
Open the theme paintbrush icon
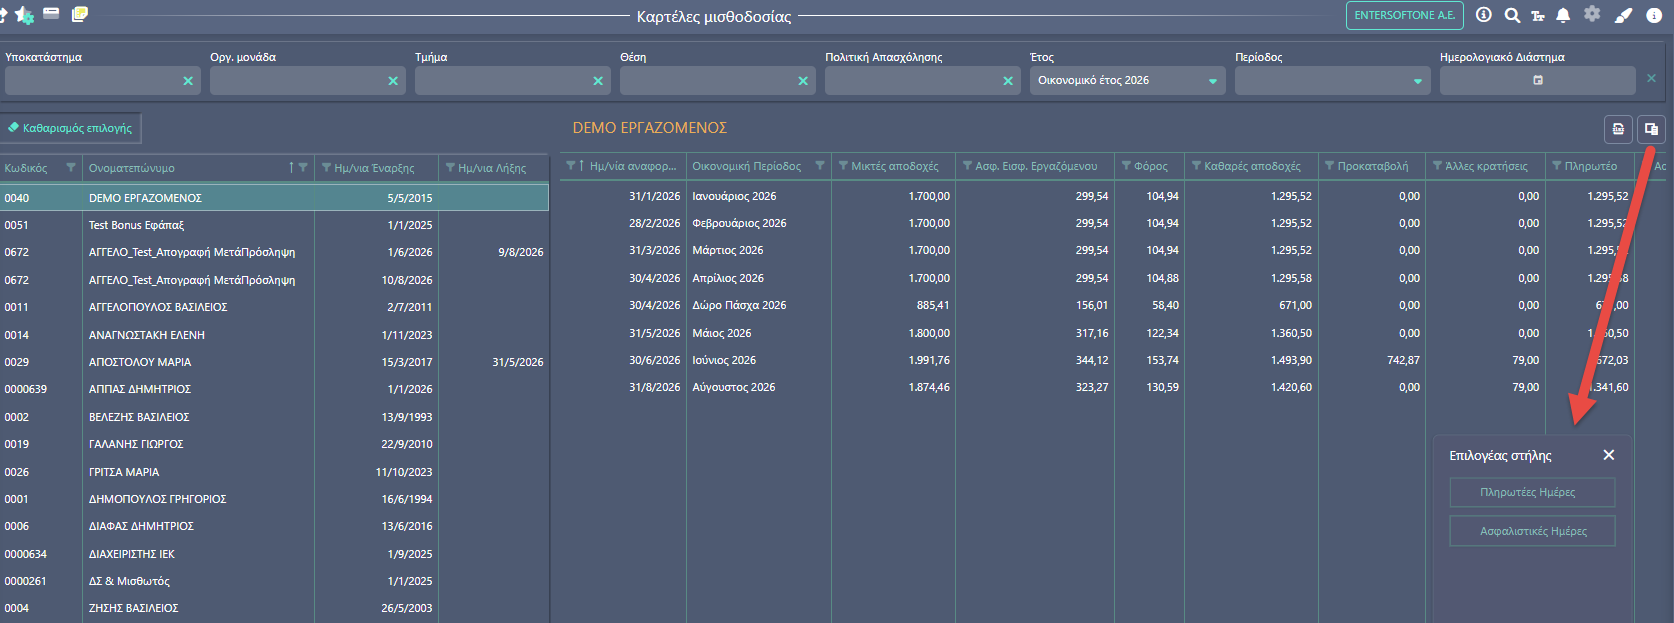(1623, 15)
